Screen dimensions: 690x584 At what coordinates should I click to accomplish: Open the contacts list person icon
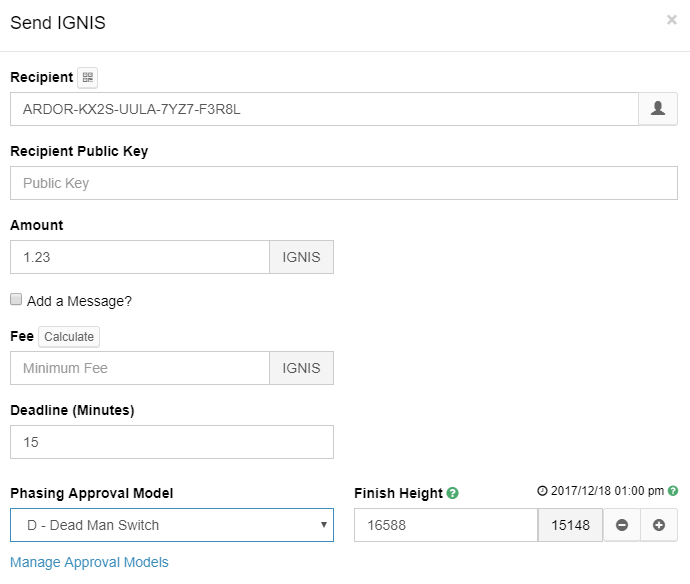(x=658, y=109)
